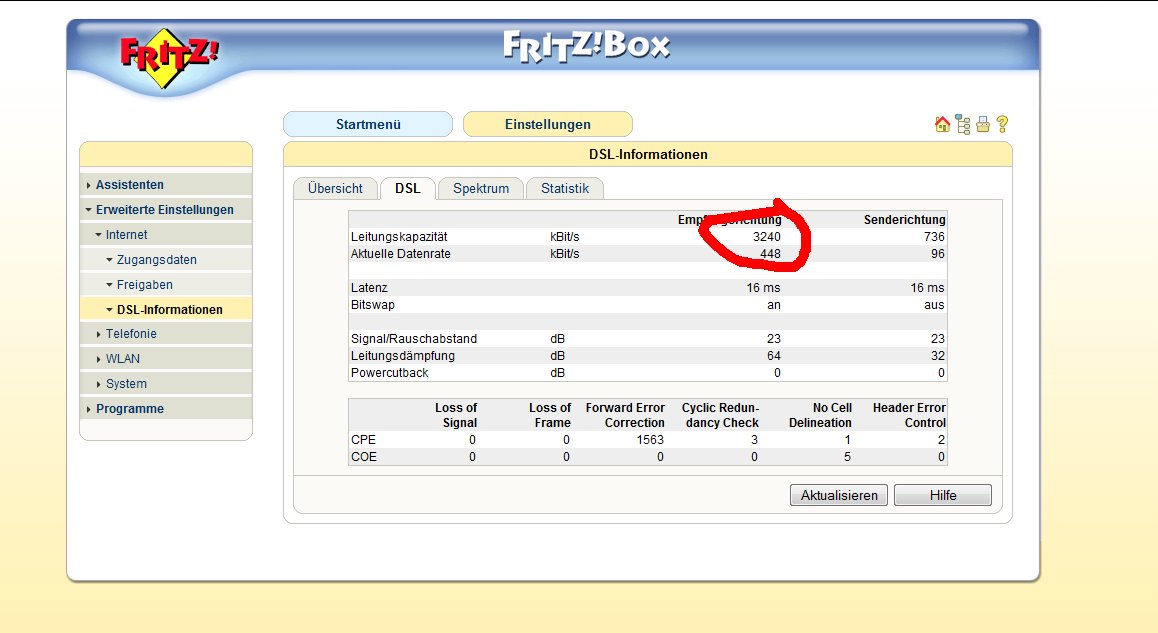Click the Senderichtung data rate 96
The image size is (1158, 633).
938,253
